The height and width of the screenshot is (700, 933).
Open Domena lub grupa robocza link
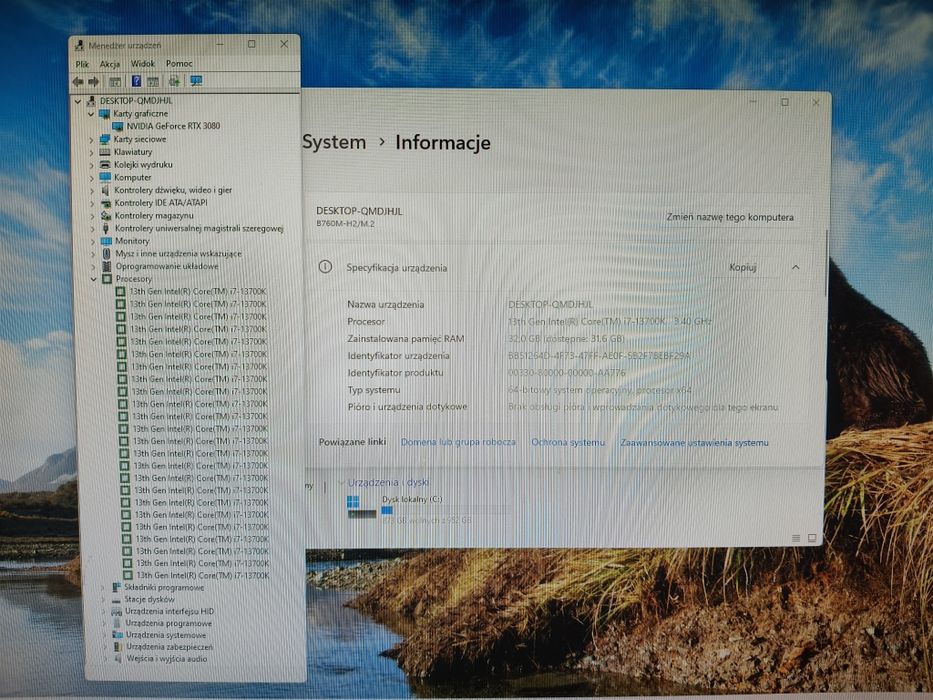(x=458, y=442)
